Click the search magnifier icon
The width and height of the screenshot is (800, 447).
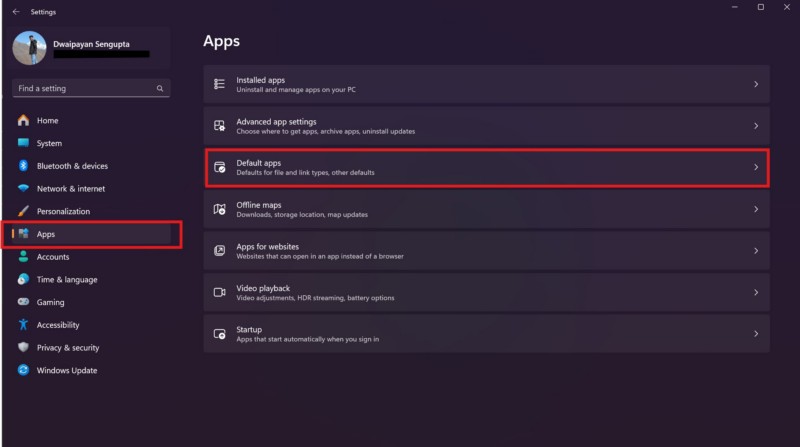(160, 89)
